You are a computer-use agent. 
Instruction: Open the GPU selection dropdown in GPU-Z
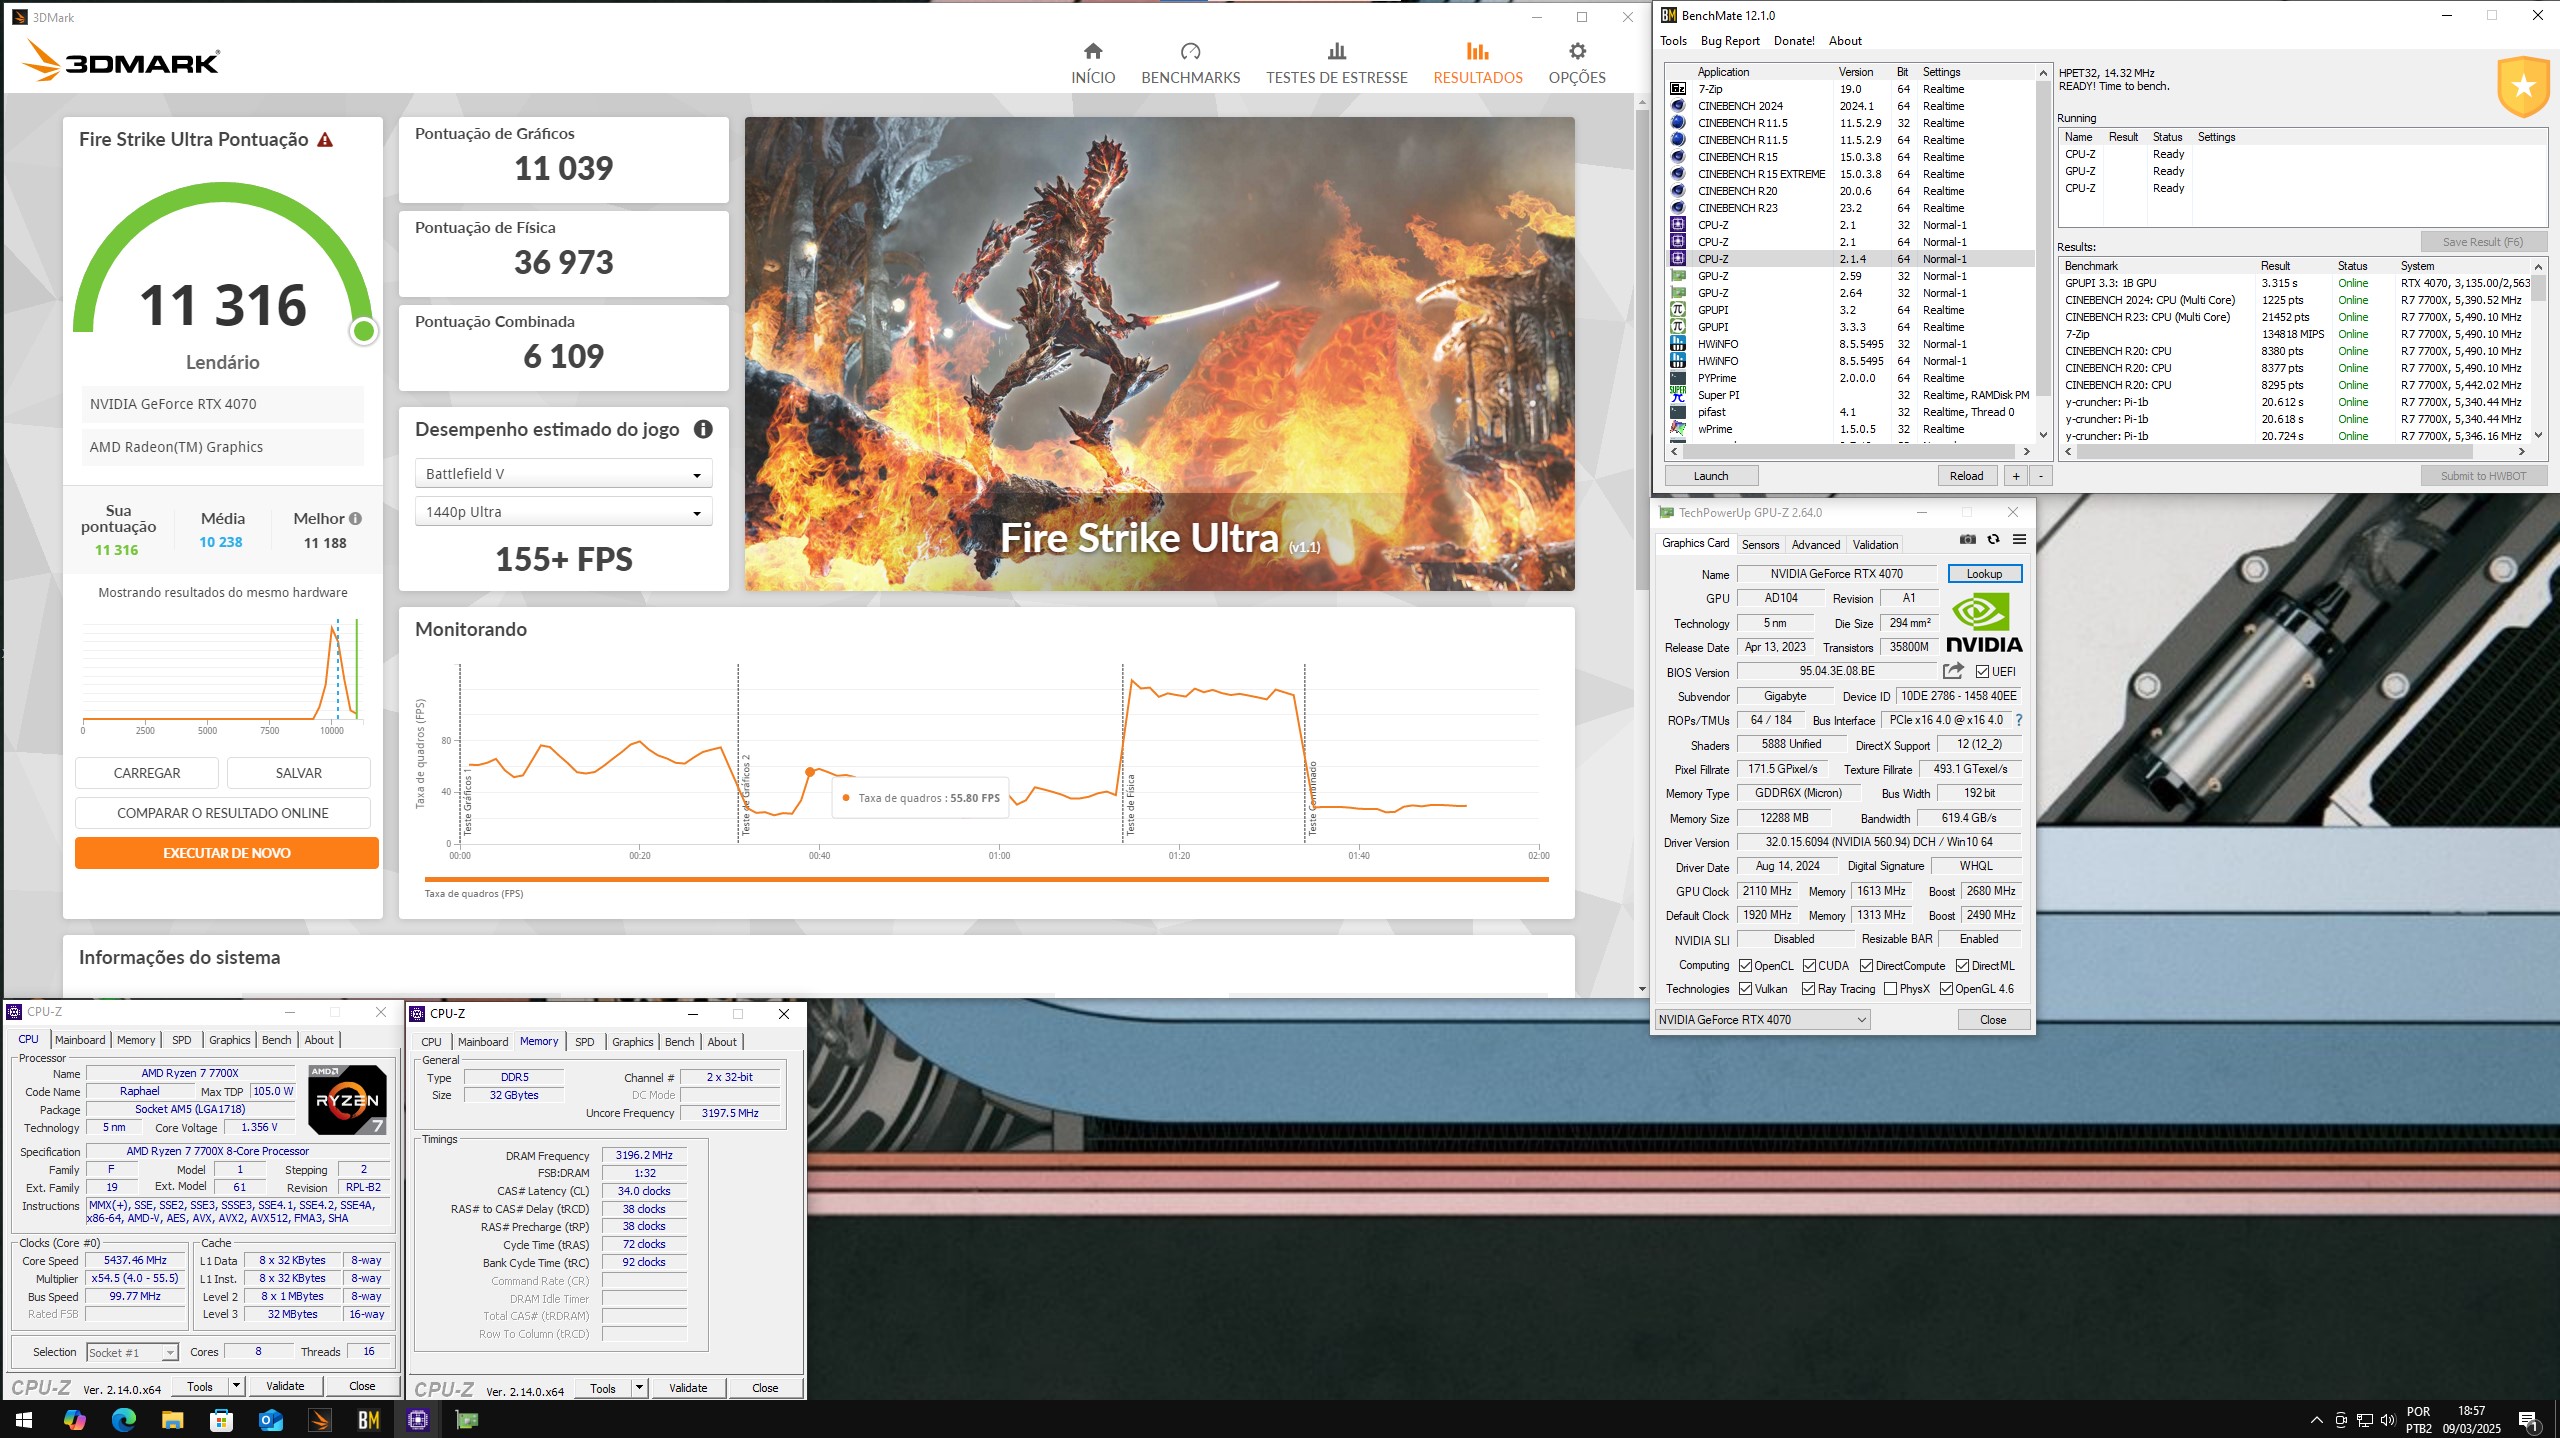pos(1762,1020)
